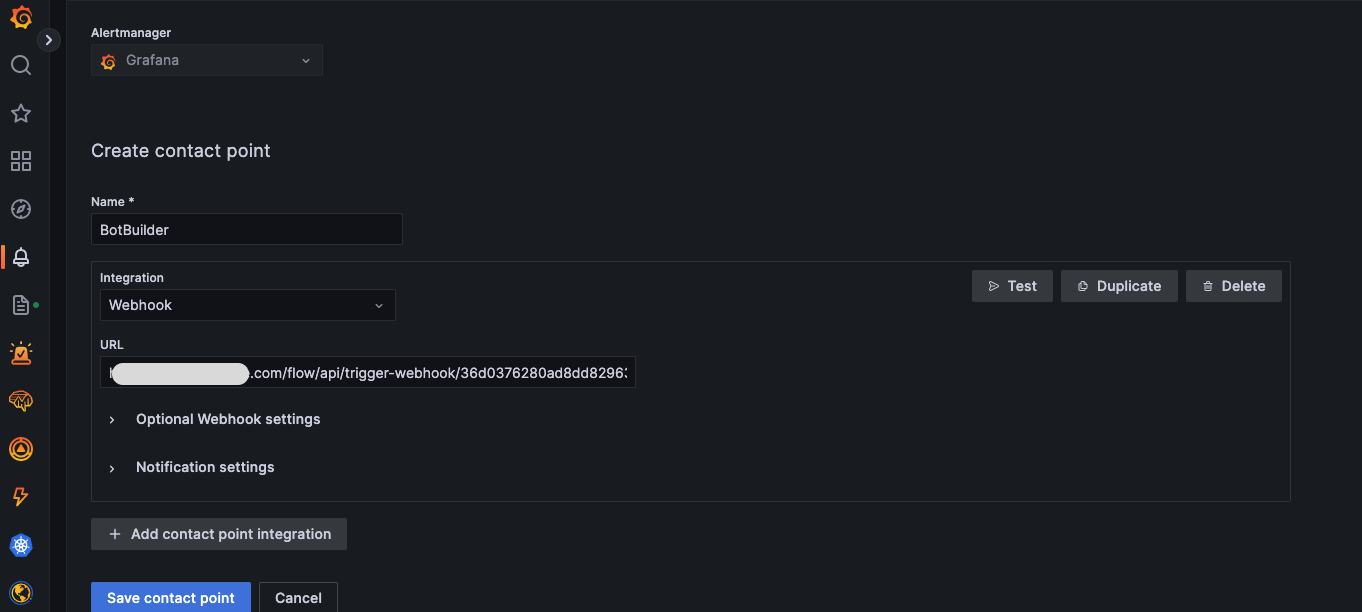Image resolution: width=1362 pixels, height=612 pixels.
Task: Expand the collapsed left navigation arrow
Action: [48, 39]
